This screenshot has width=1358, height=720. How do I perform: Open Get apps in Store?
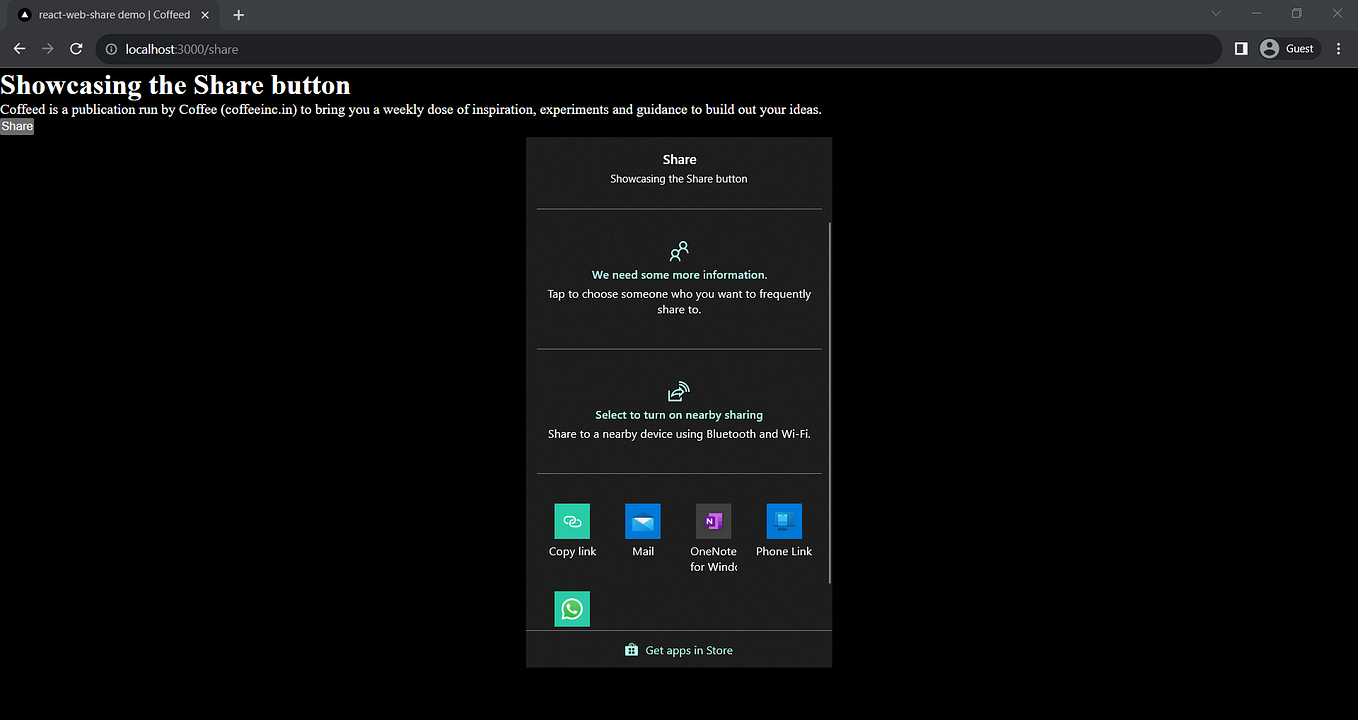[x=678, y=650]
